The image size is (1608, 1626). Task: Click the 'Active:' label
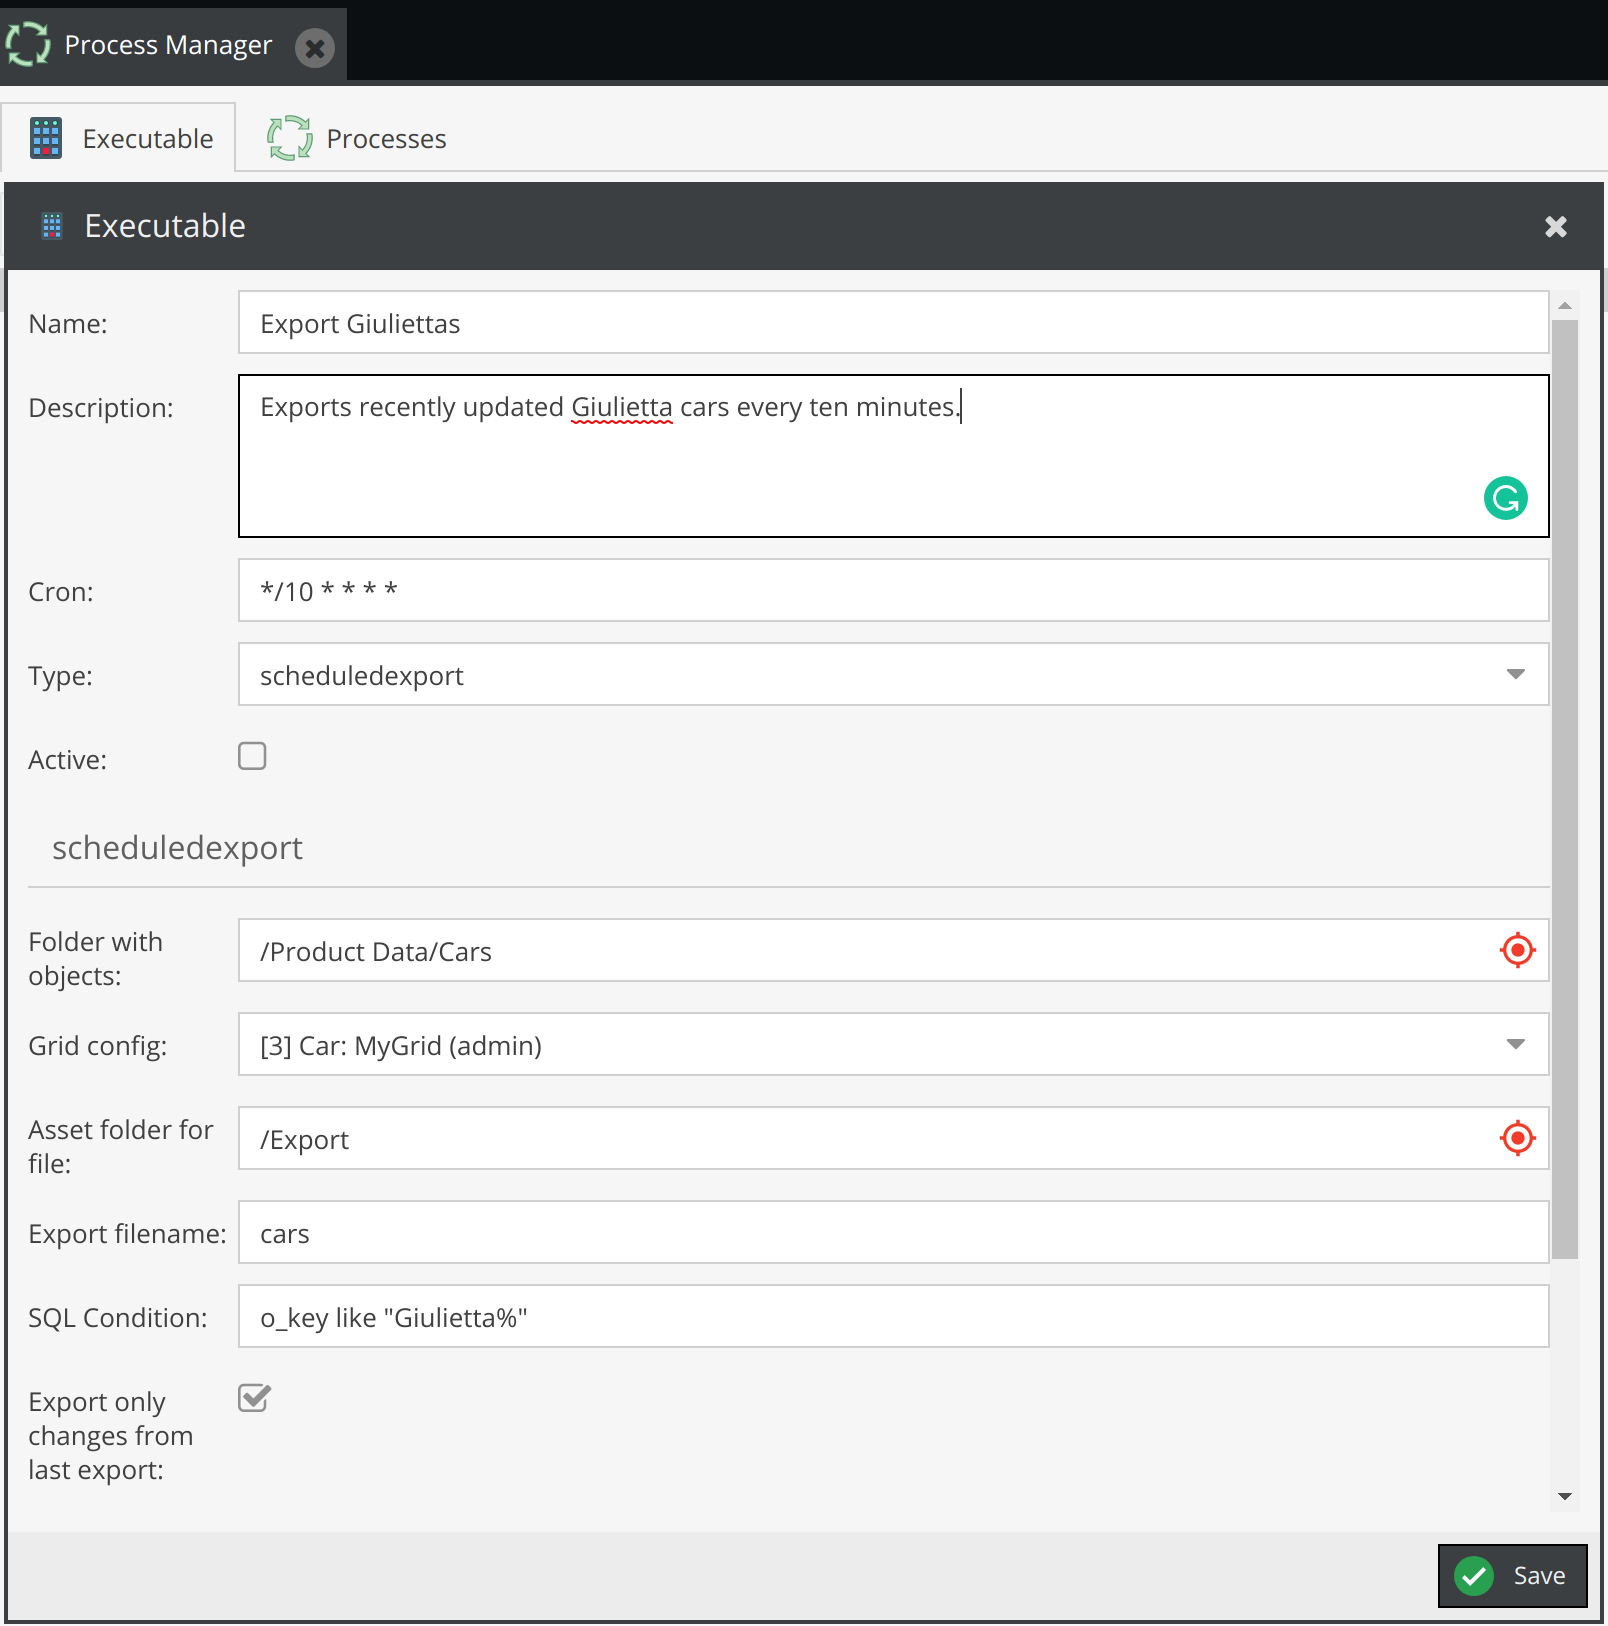[67, 760]
